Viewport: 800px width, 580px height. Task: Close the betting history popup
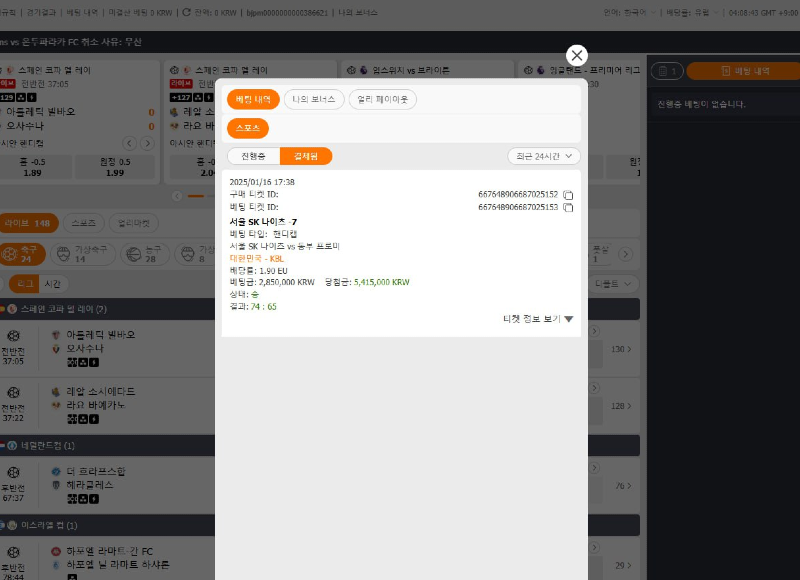577,55
